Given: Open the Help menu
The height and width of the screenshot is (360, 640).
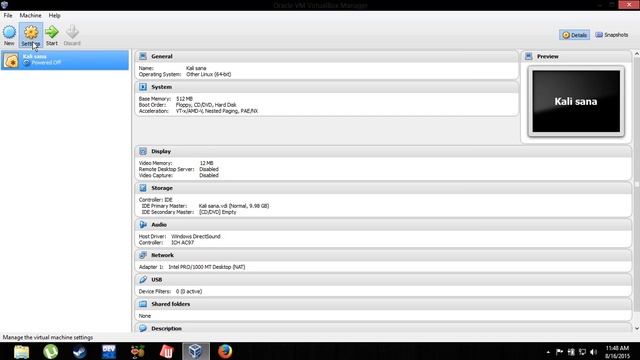Looking at the screenshot, I should [54, 16].
